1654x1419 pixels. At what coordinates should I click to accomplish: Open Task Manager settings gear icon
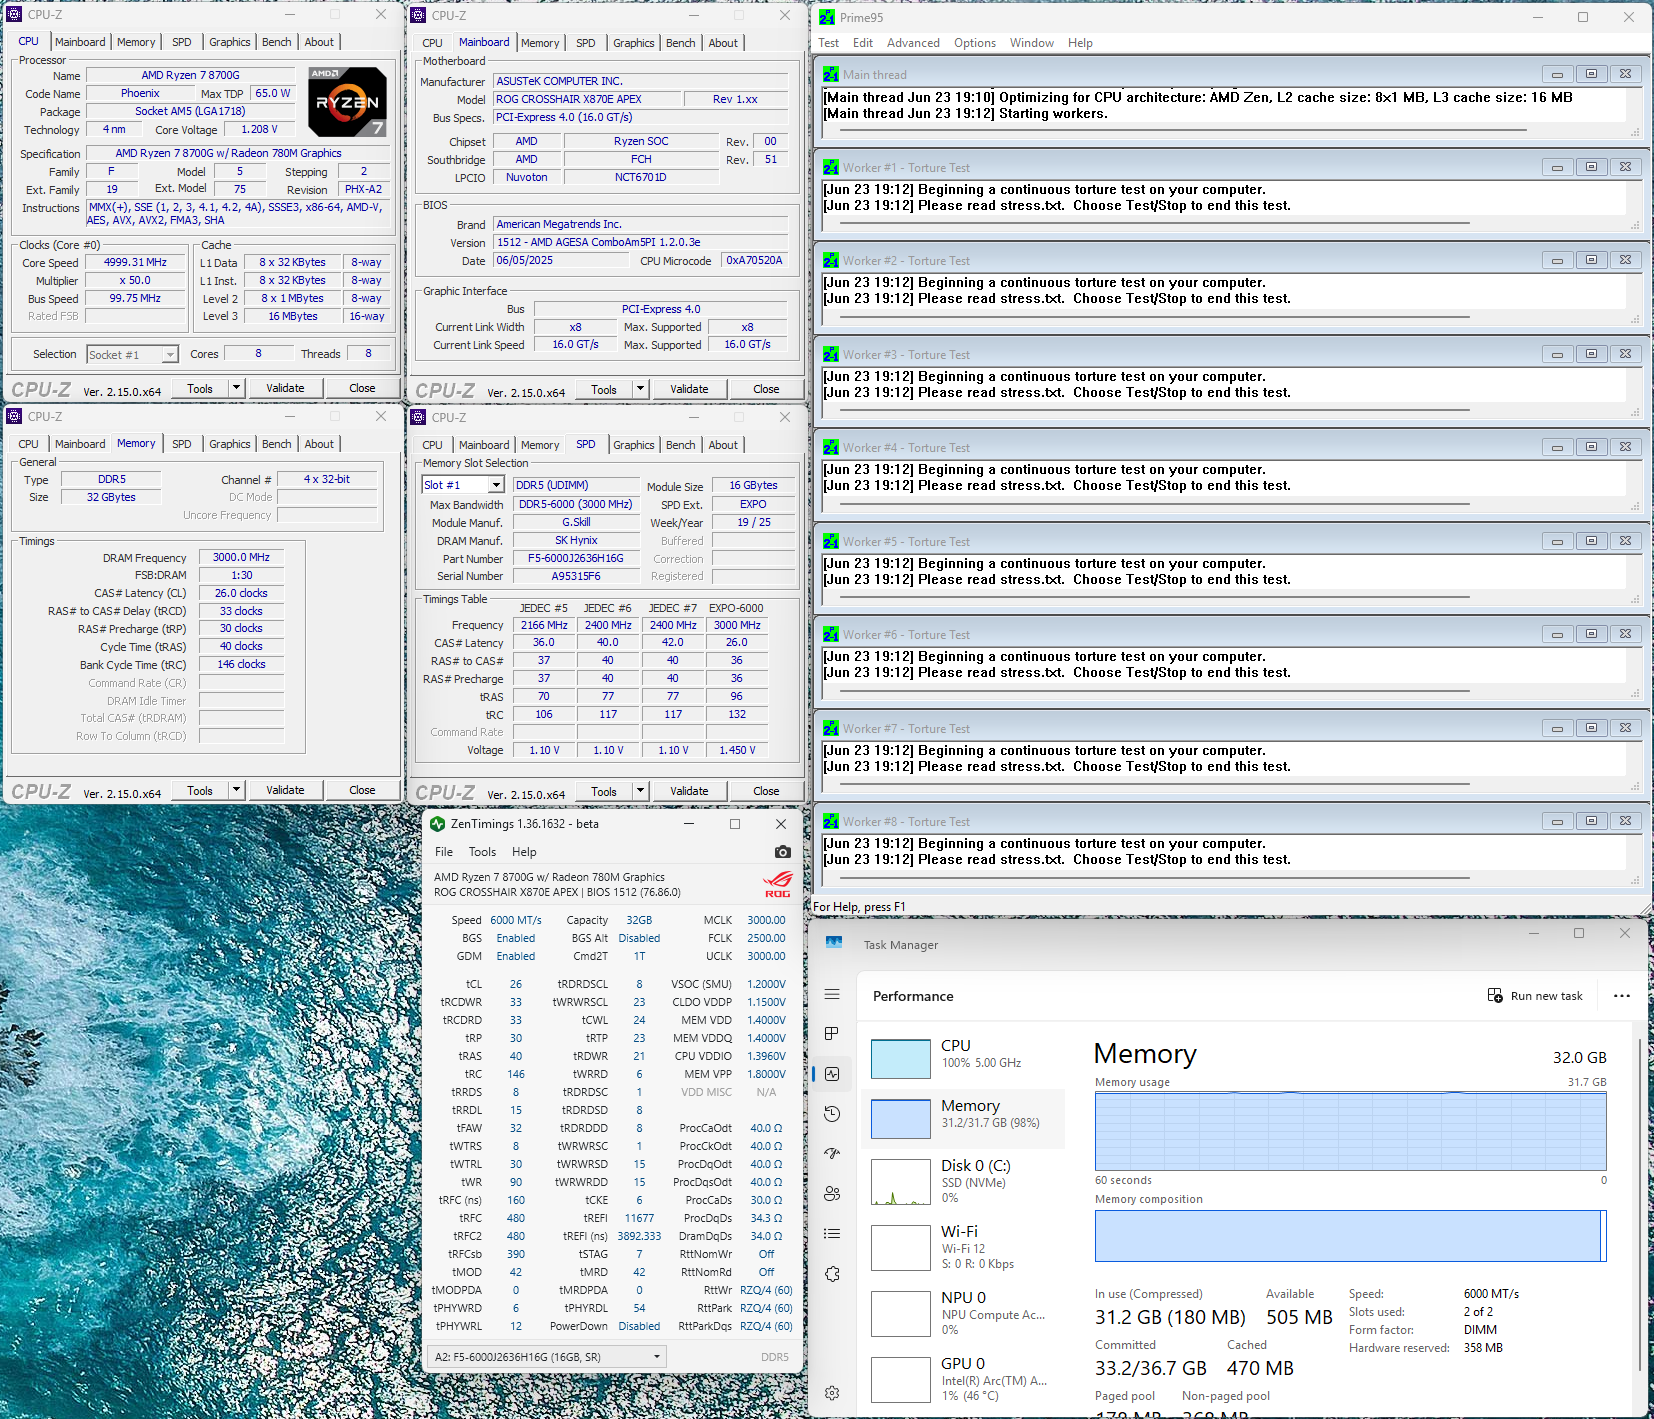pyautogui.click(x=832, y=1393)
